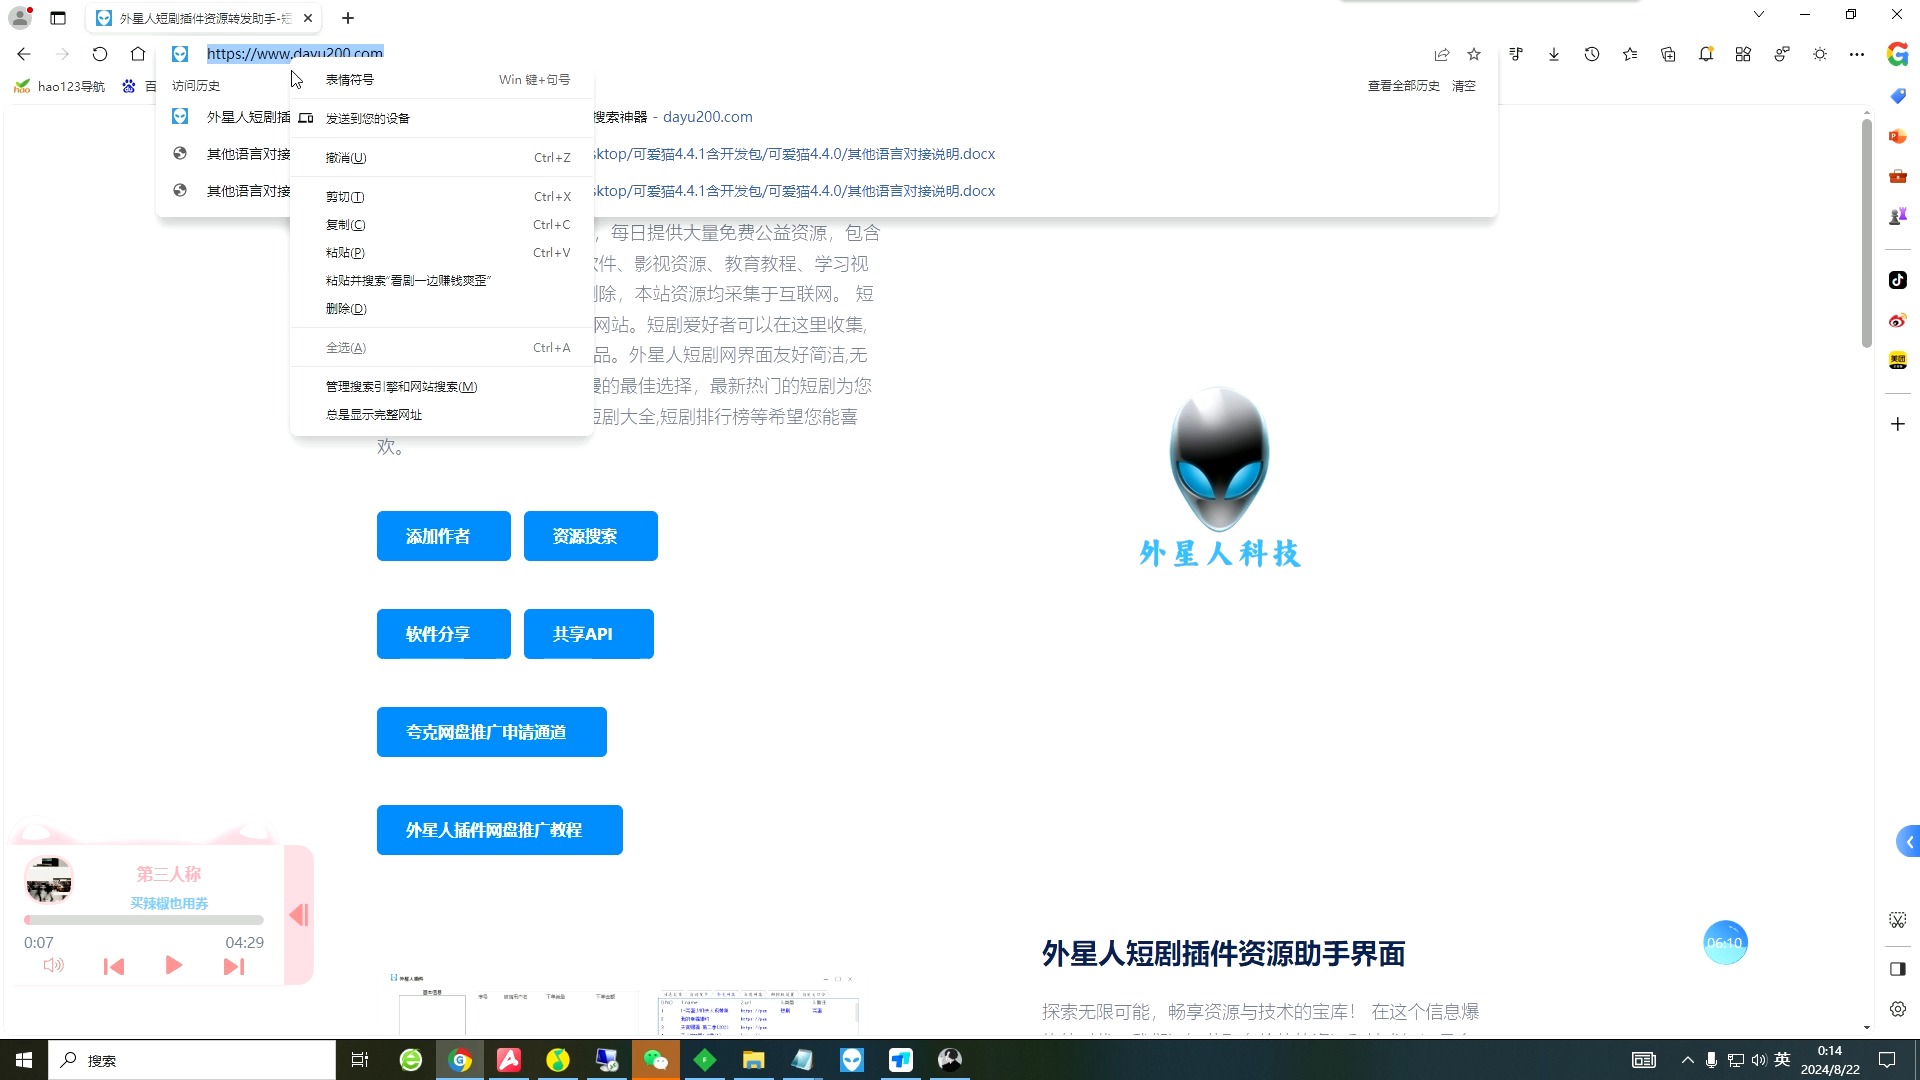
Task: Toggle the light/dark mode sun icon
Action: tap(1820, 54)
